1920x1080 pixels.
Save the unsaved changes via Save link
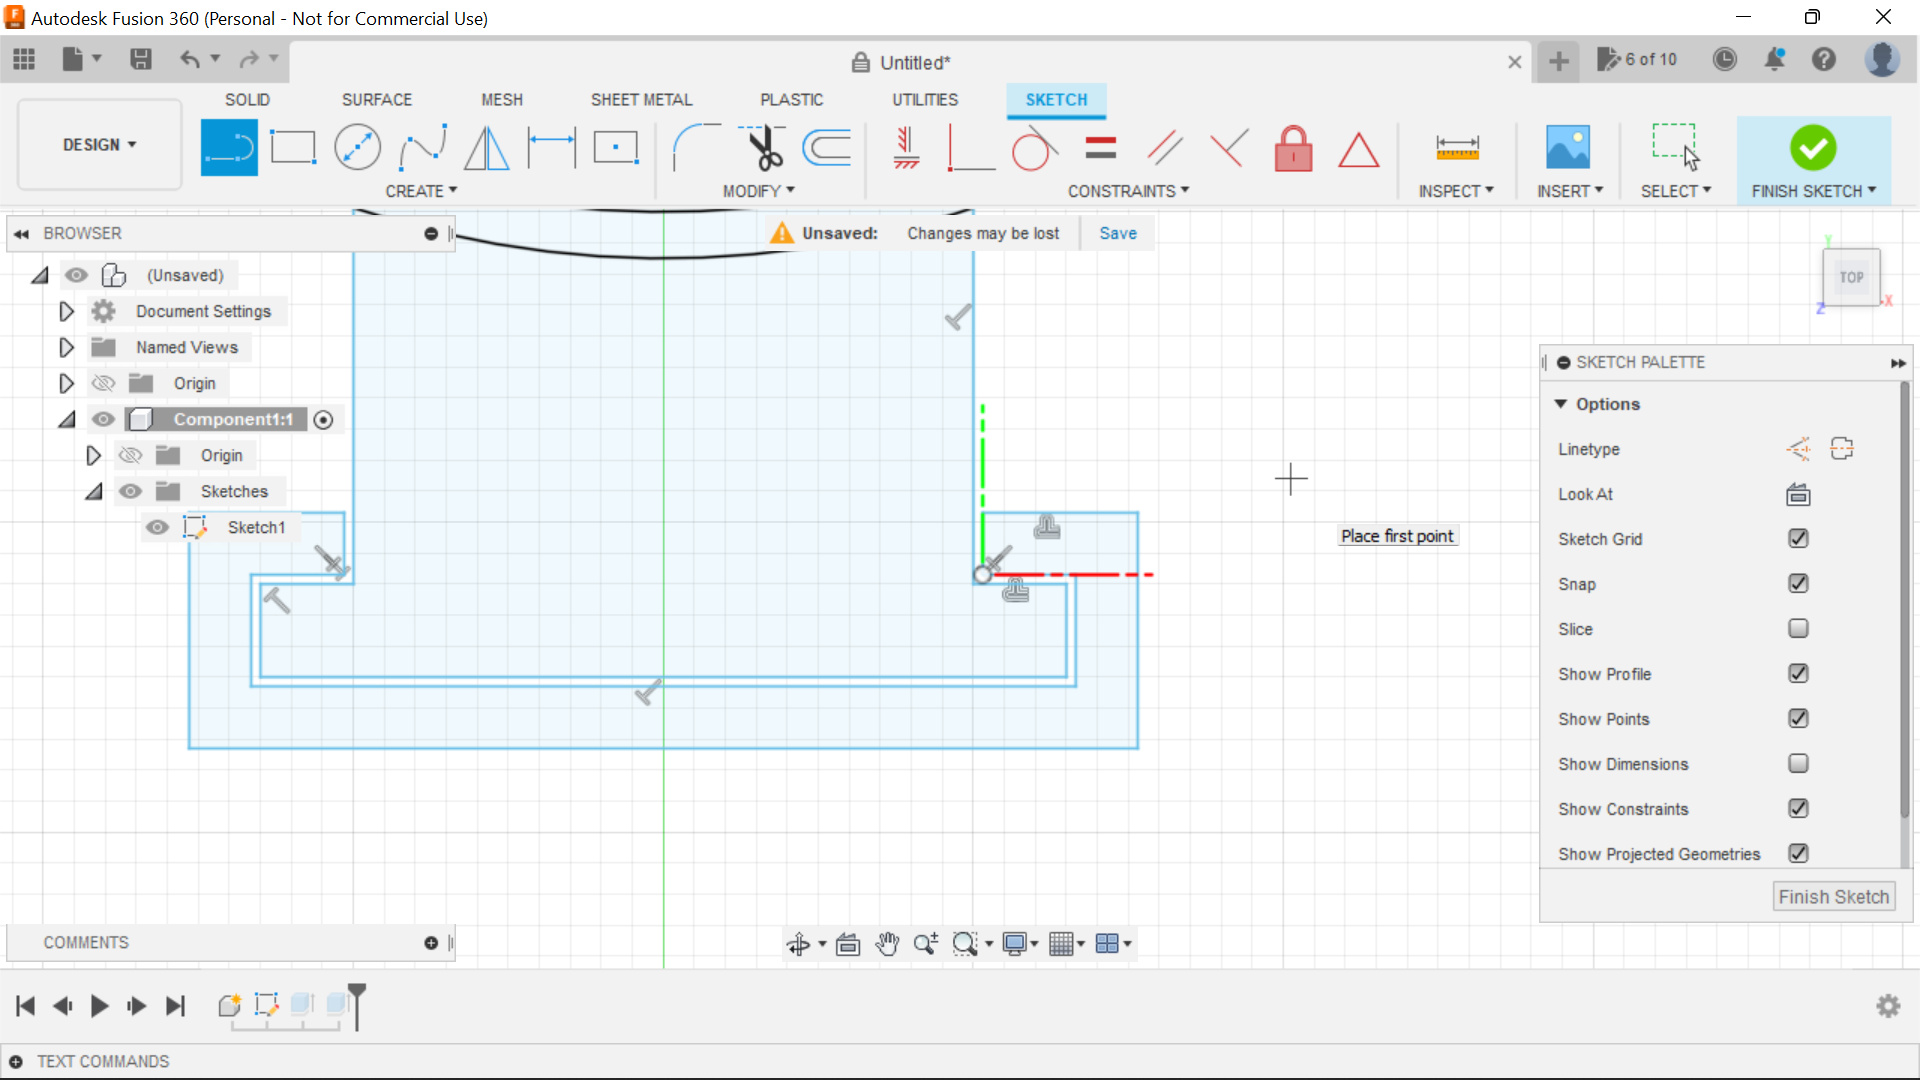pos(1117,233)
